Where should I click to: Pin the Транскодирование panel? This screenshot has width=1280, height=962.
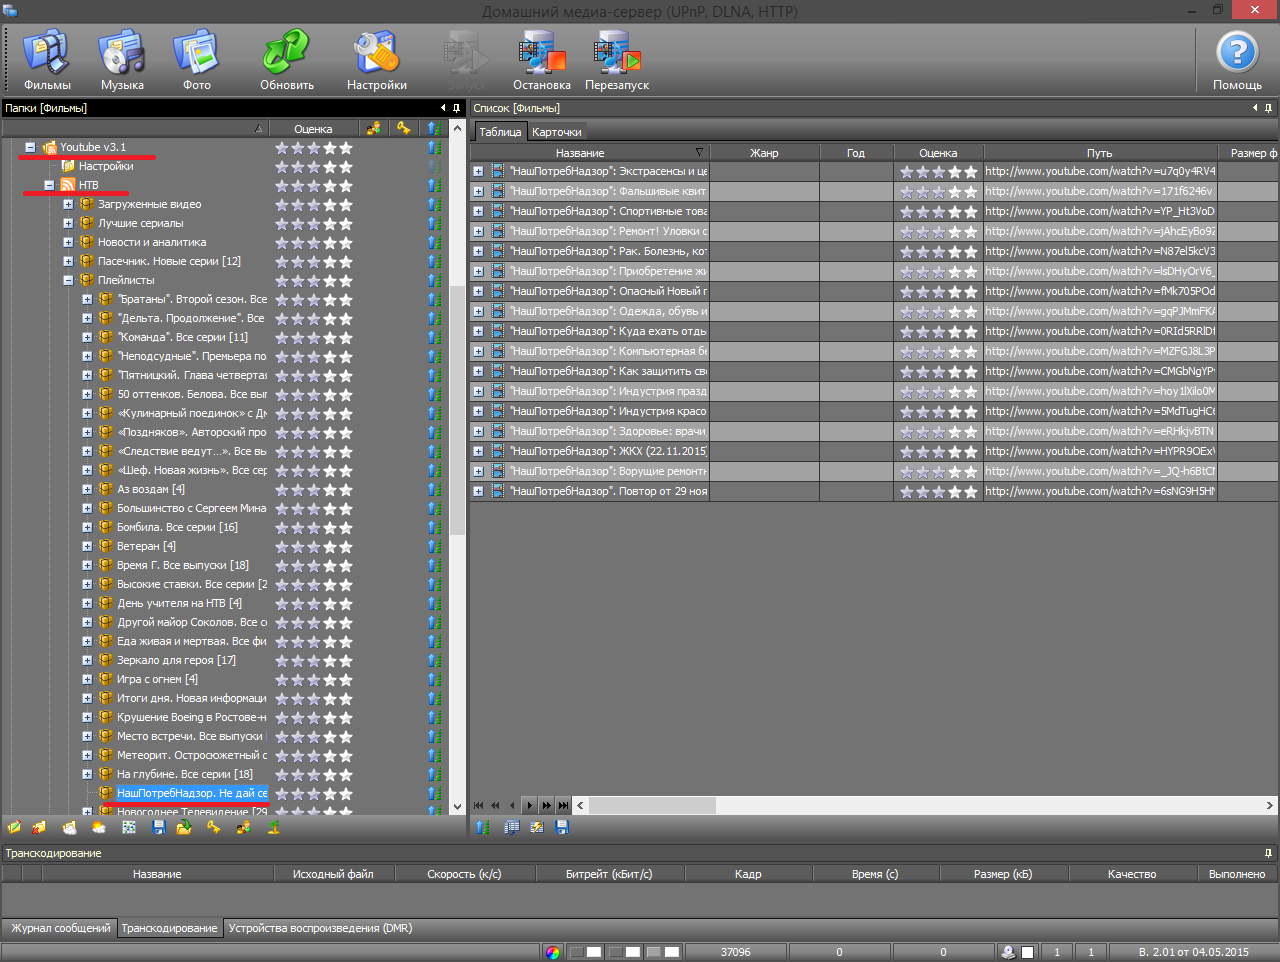coord(1268,853)
